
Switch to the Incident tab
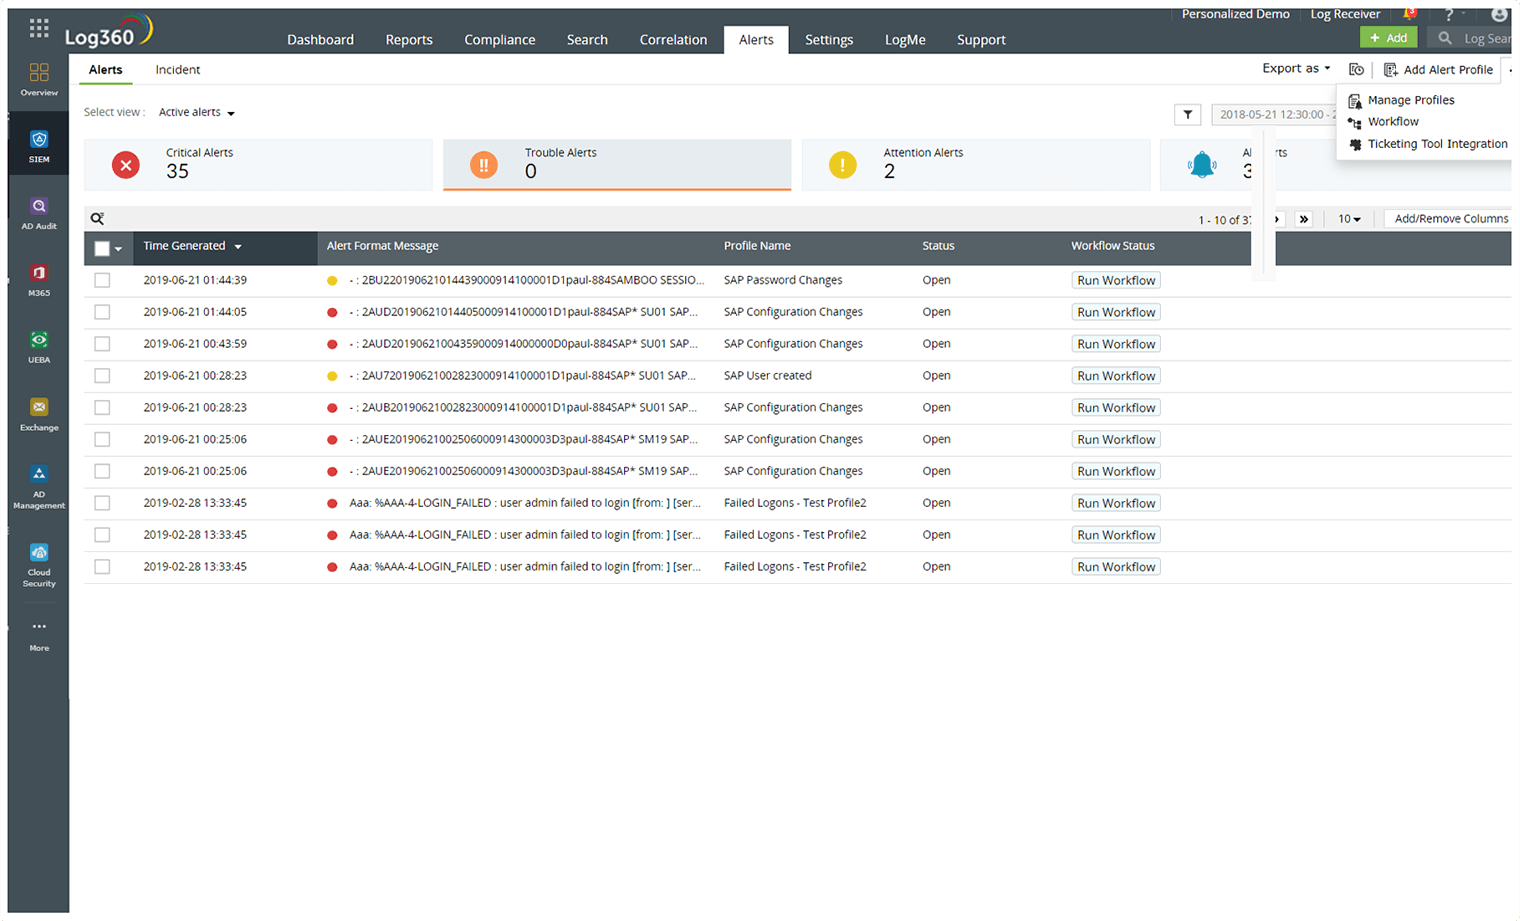(177, 70)
